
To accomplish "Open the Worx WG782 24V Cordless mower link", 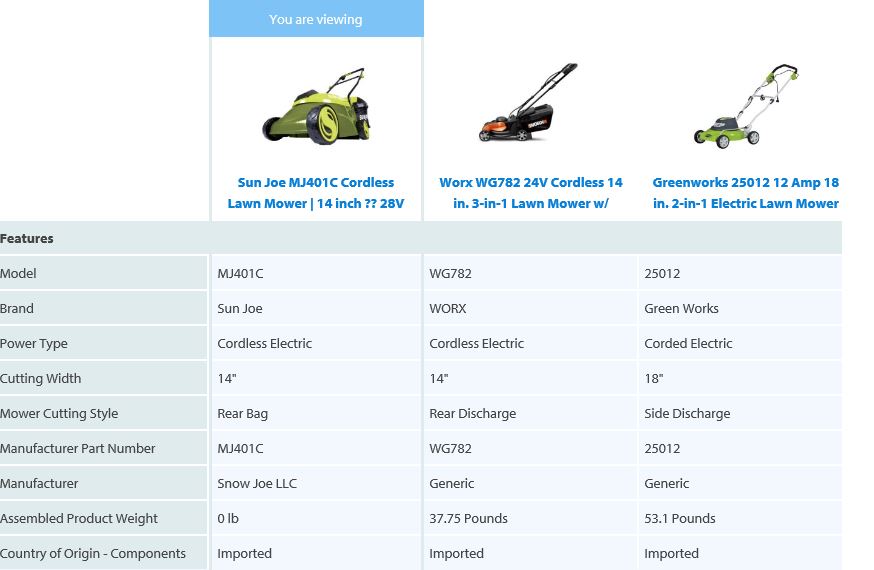I will (x=531, y=193).
